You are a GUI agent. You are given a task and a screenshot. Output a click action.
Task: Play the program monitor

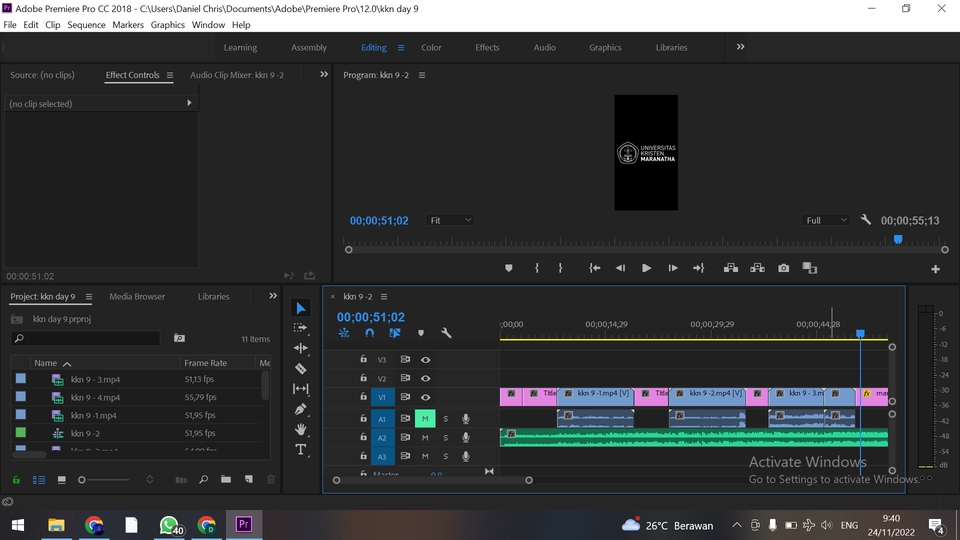(646, 268)
